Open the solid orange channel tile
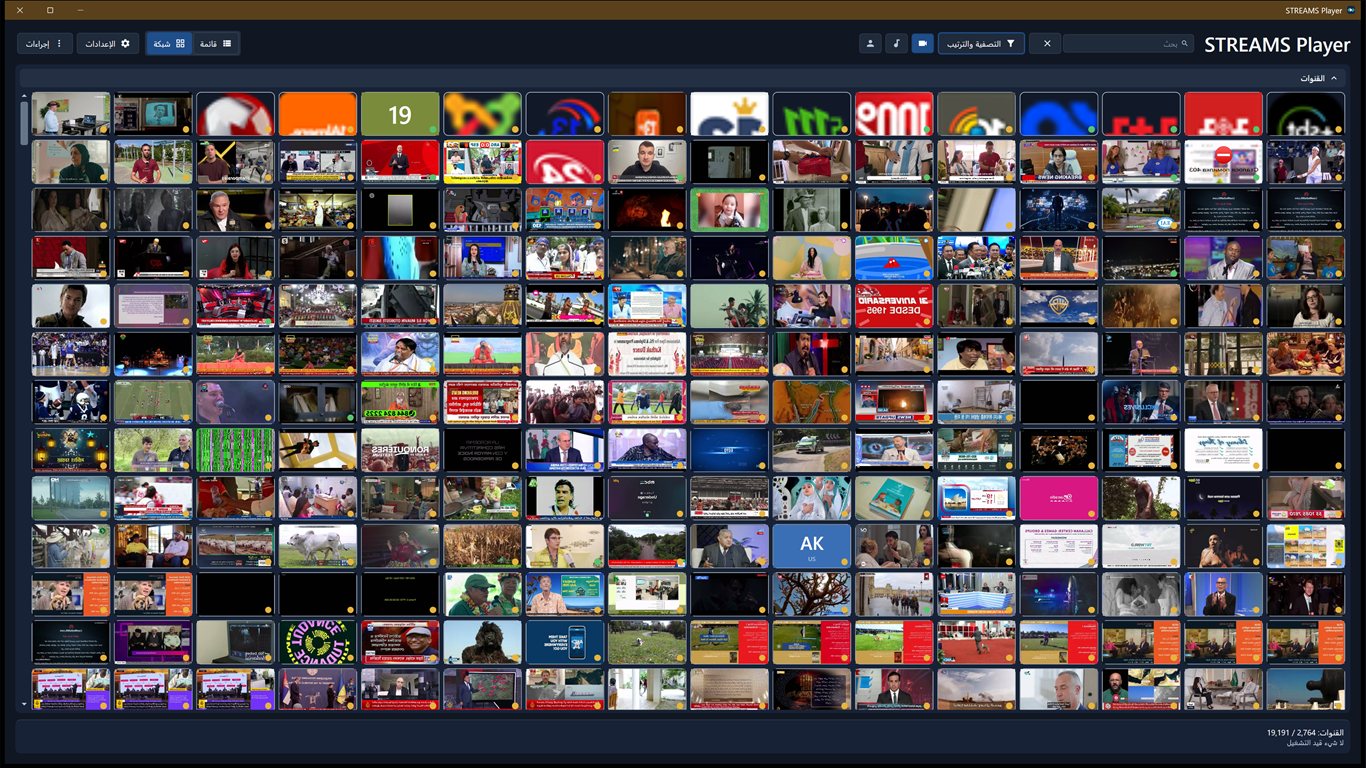1366x768 pixels. coord(317,114)
